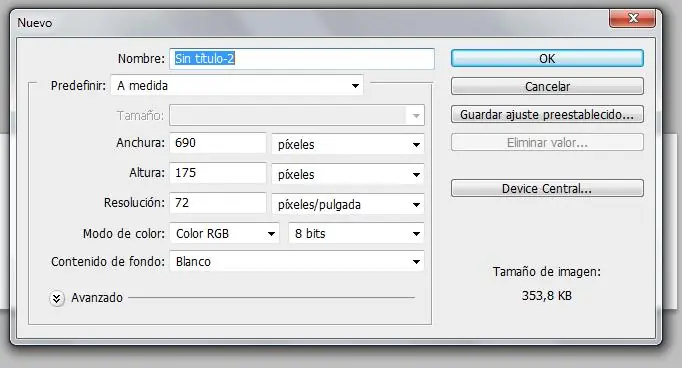This screenshot has width=682, height=368.
Task: Click the Resolución value field
Action: coord(218,203)
